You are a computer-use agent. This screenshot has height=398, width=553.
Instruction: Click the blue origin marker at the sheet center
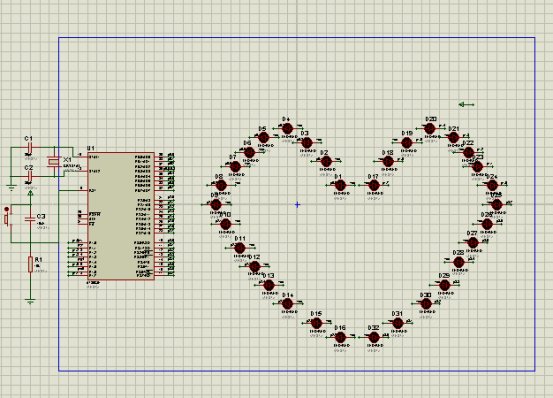point(297,204)
